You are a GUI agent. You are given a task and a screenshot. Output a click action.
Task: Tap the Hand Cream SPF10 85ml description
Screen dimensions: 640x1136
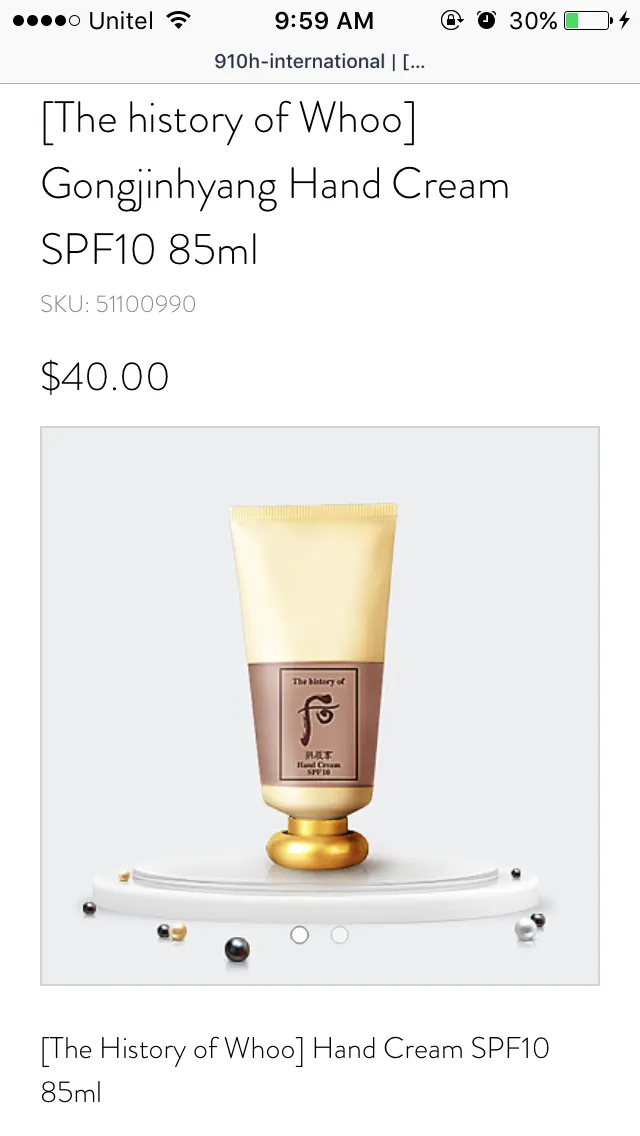[295, 1069]
